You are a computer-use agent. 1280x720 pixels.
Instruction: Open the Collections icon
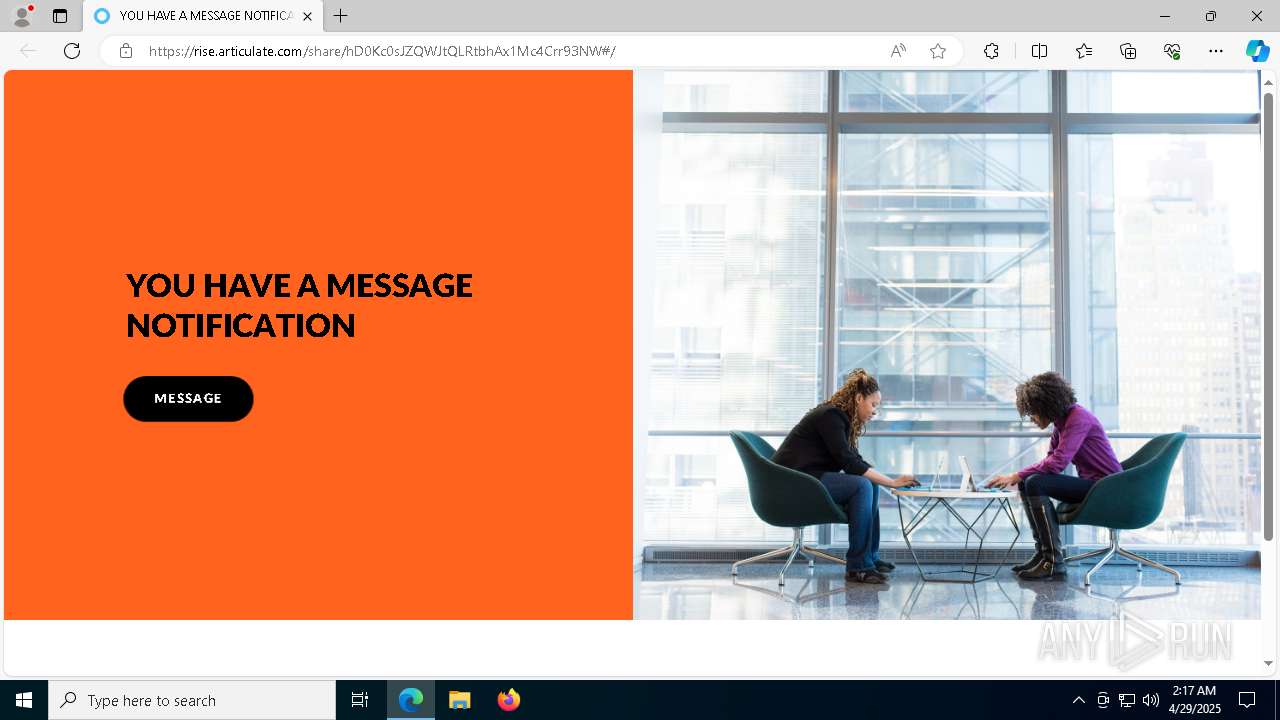point(1128,51)
